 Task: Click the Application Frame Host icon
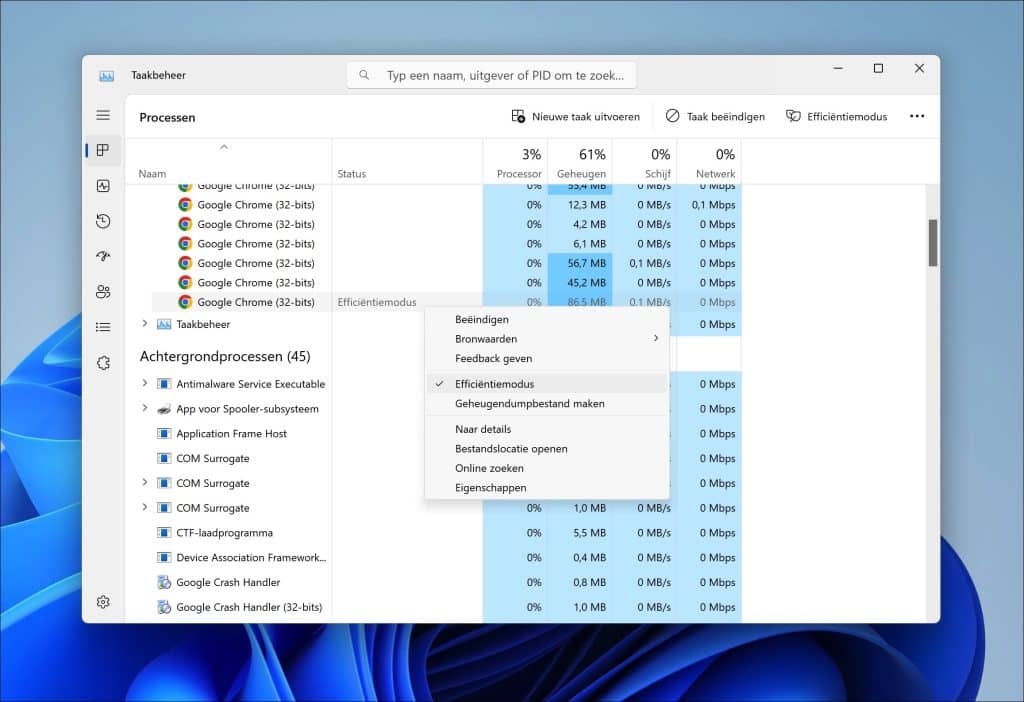point(164,434)
